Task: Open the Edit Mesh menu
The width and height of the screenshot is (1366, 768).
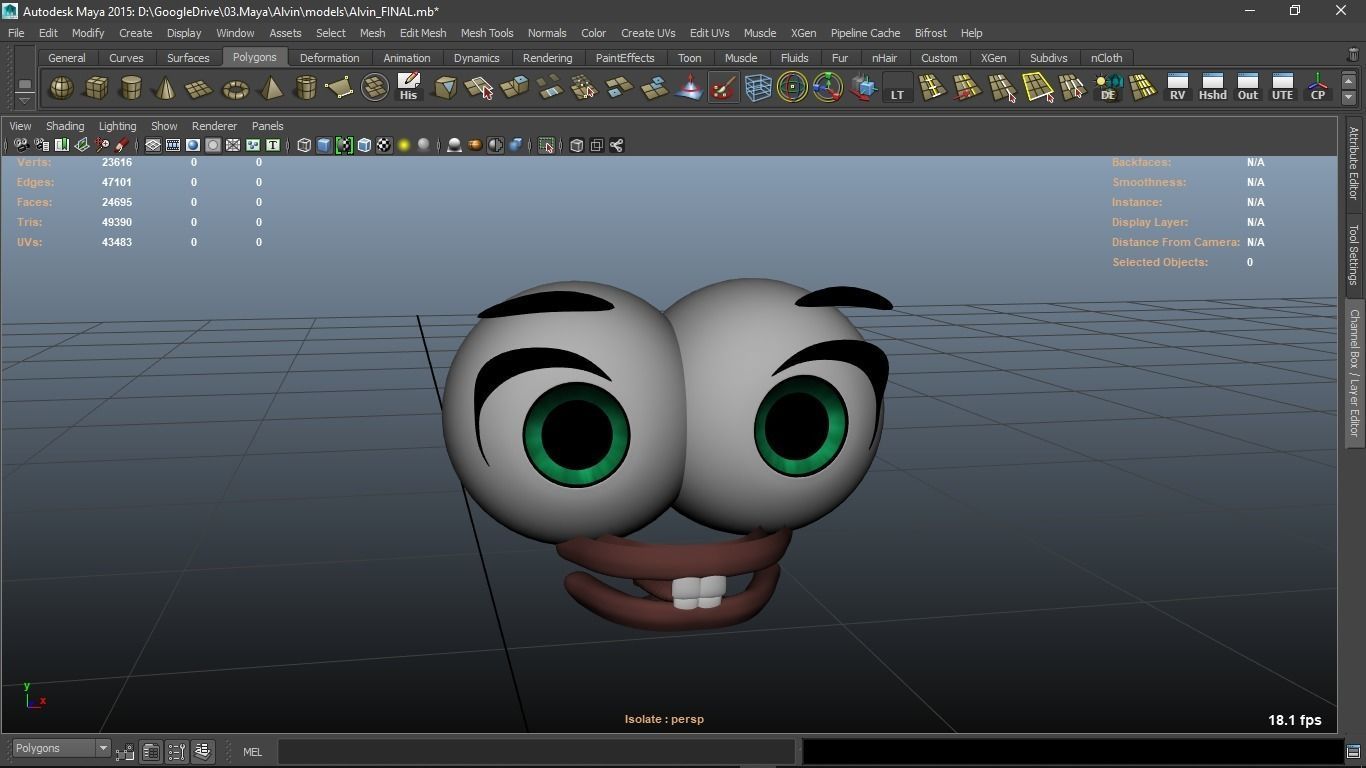Action: tap(423, 33)
